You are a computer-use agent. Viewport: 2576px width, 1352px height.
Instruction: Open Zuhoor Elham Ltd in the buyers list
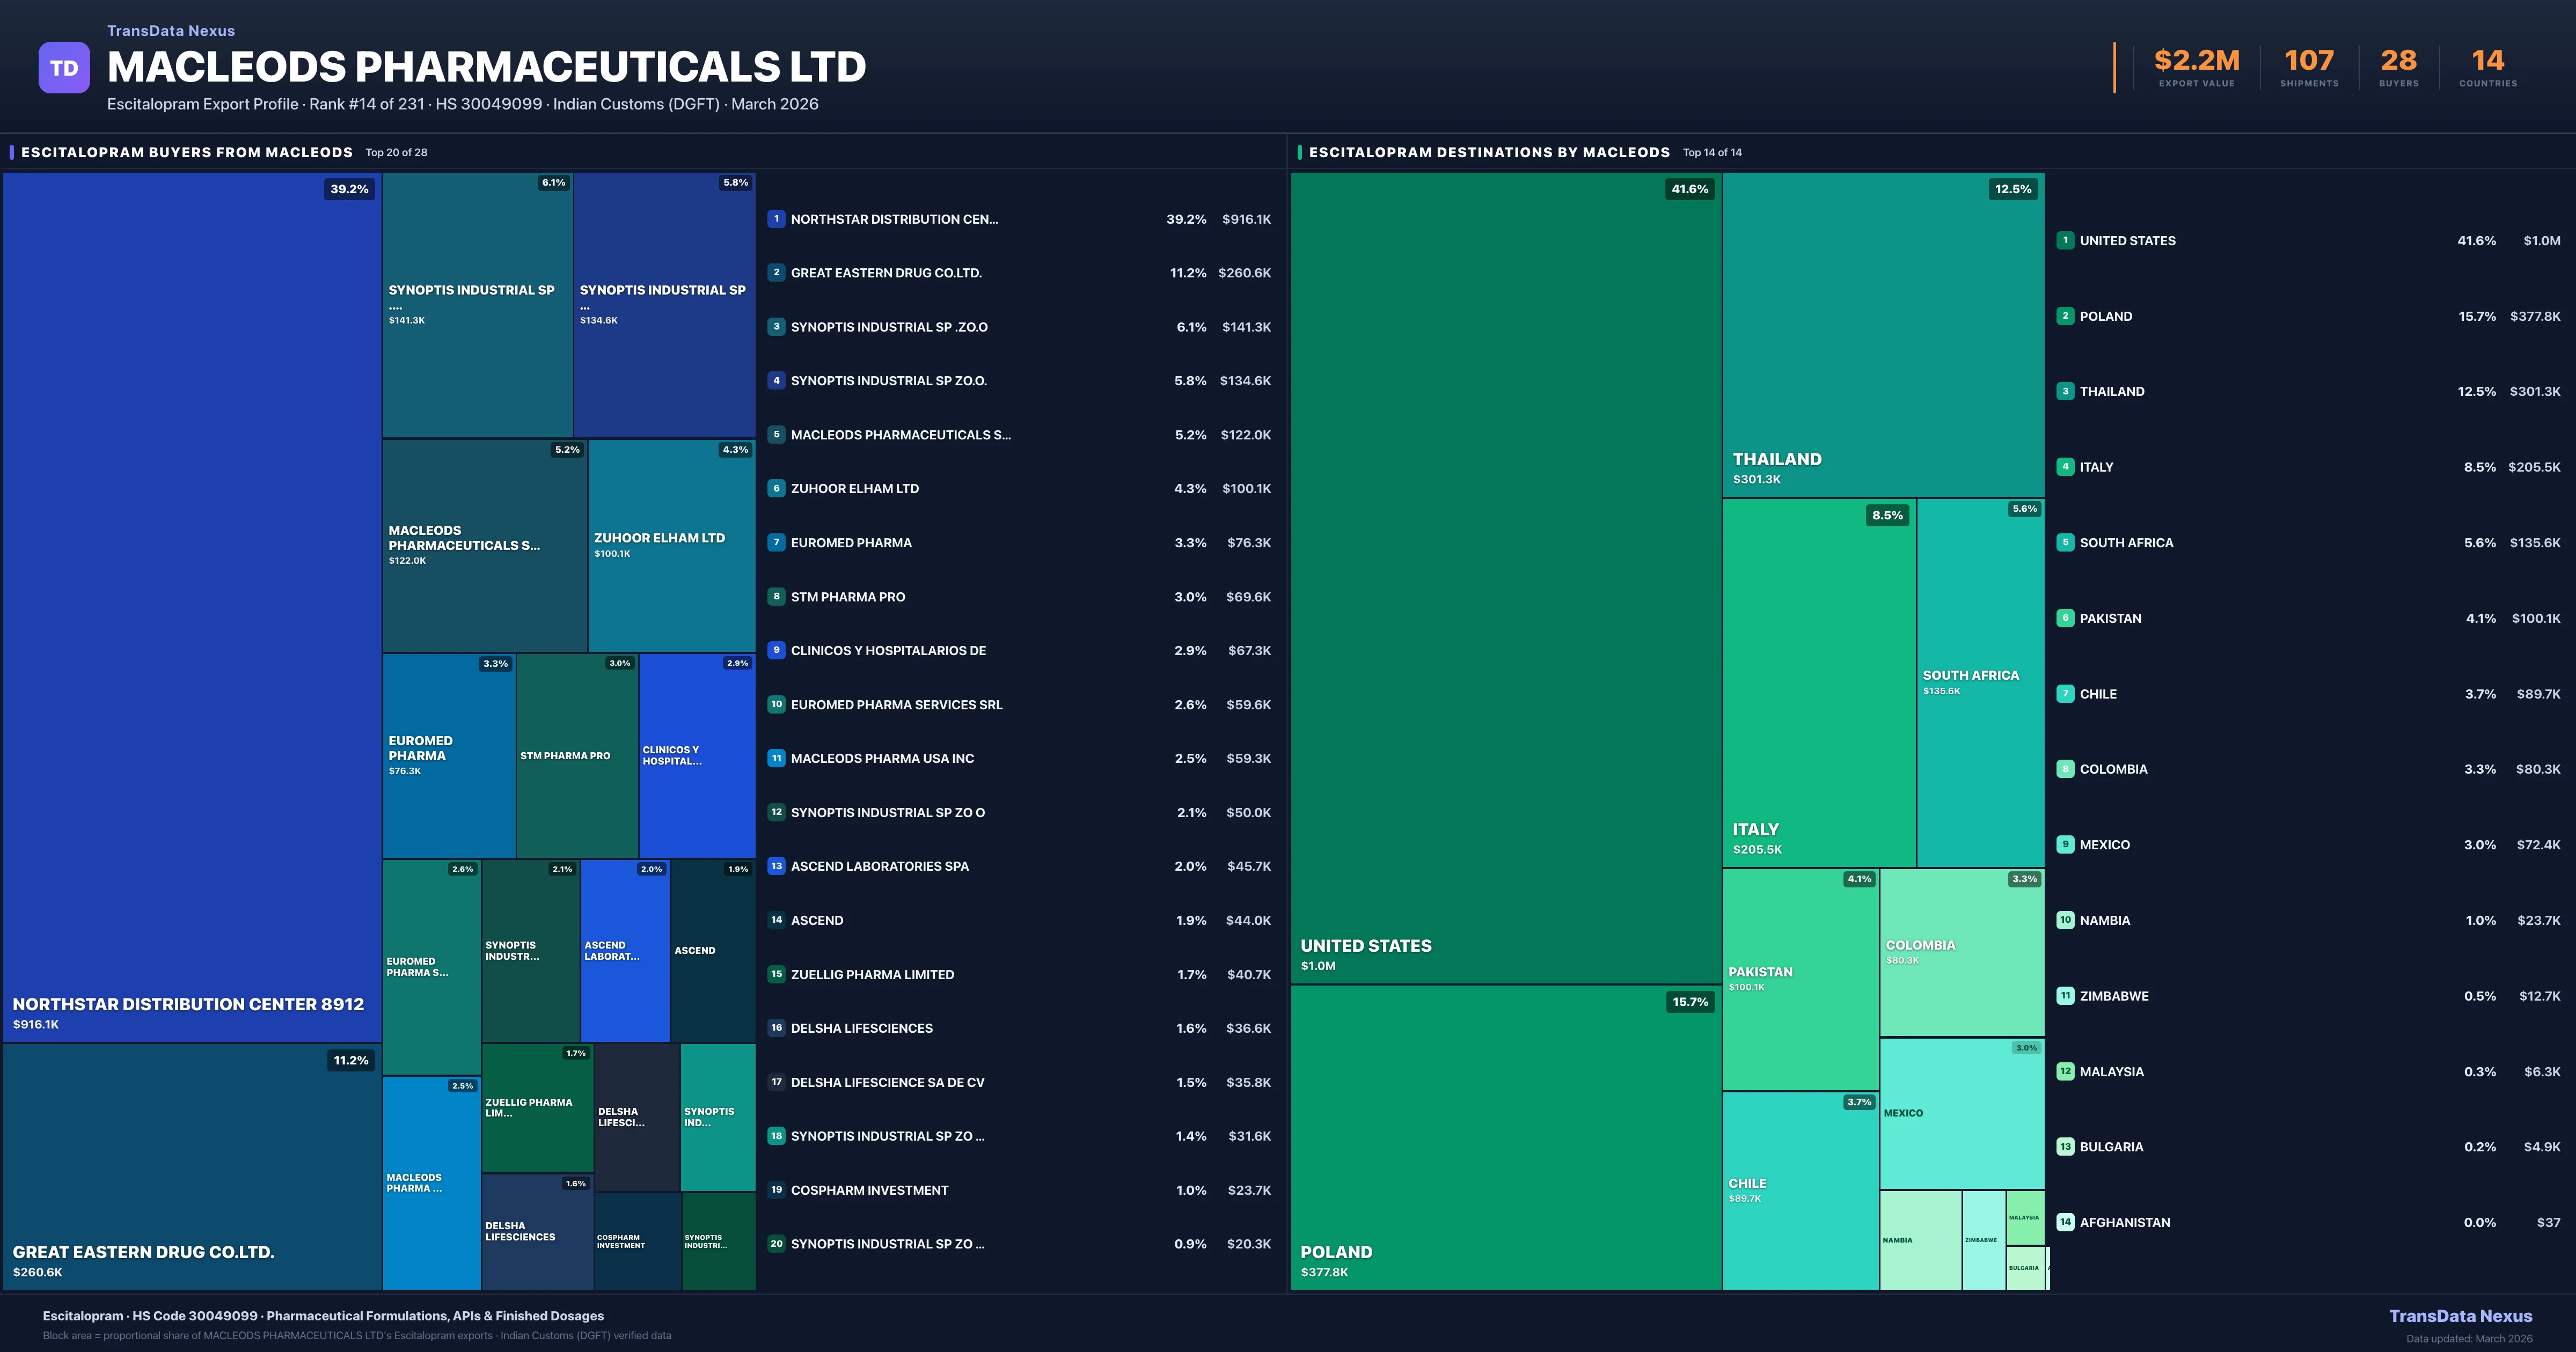click(854, 489)
